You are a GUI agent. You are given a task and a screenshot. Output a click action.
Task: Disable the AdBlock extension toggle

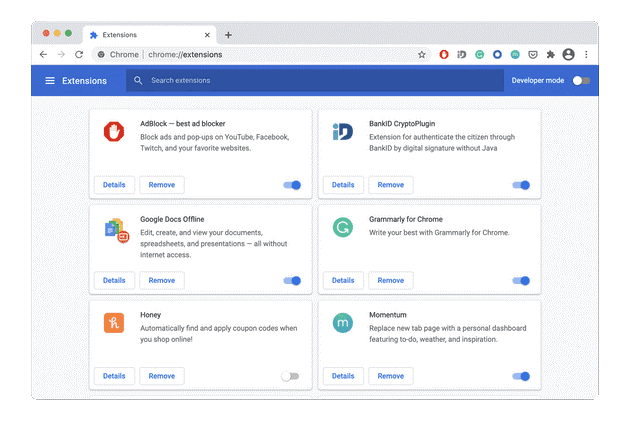click(x=292, y=185)
